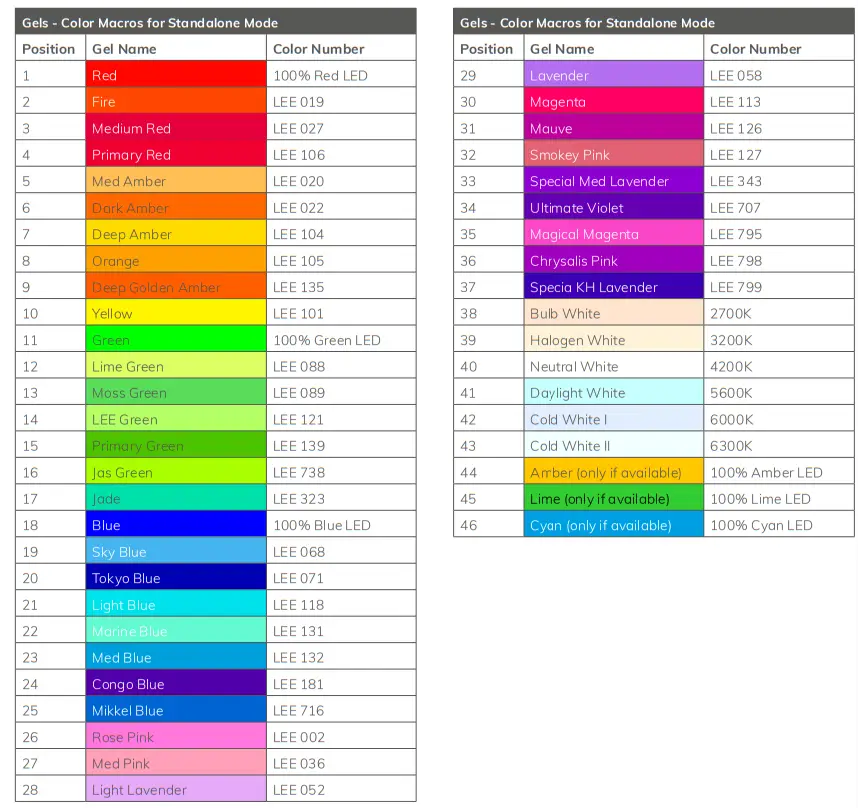Viewport: 858px width, 808px height.
Task: Select the Magical Magenta color cell
Action: click(x=613, y=234)
